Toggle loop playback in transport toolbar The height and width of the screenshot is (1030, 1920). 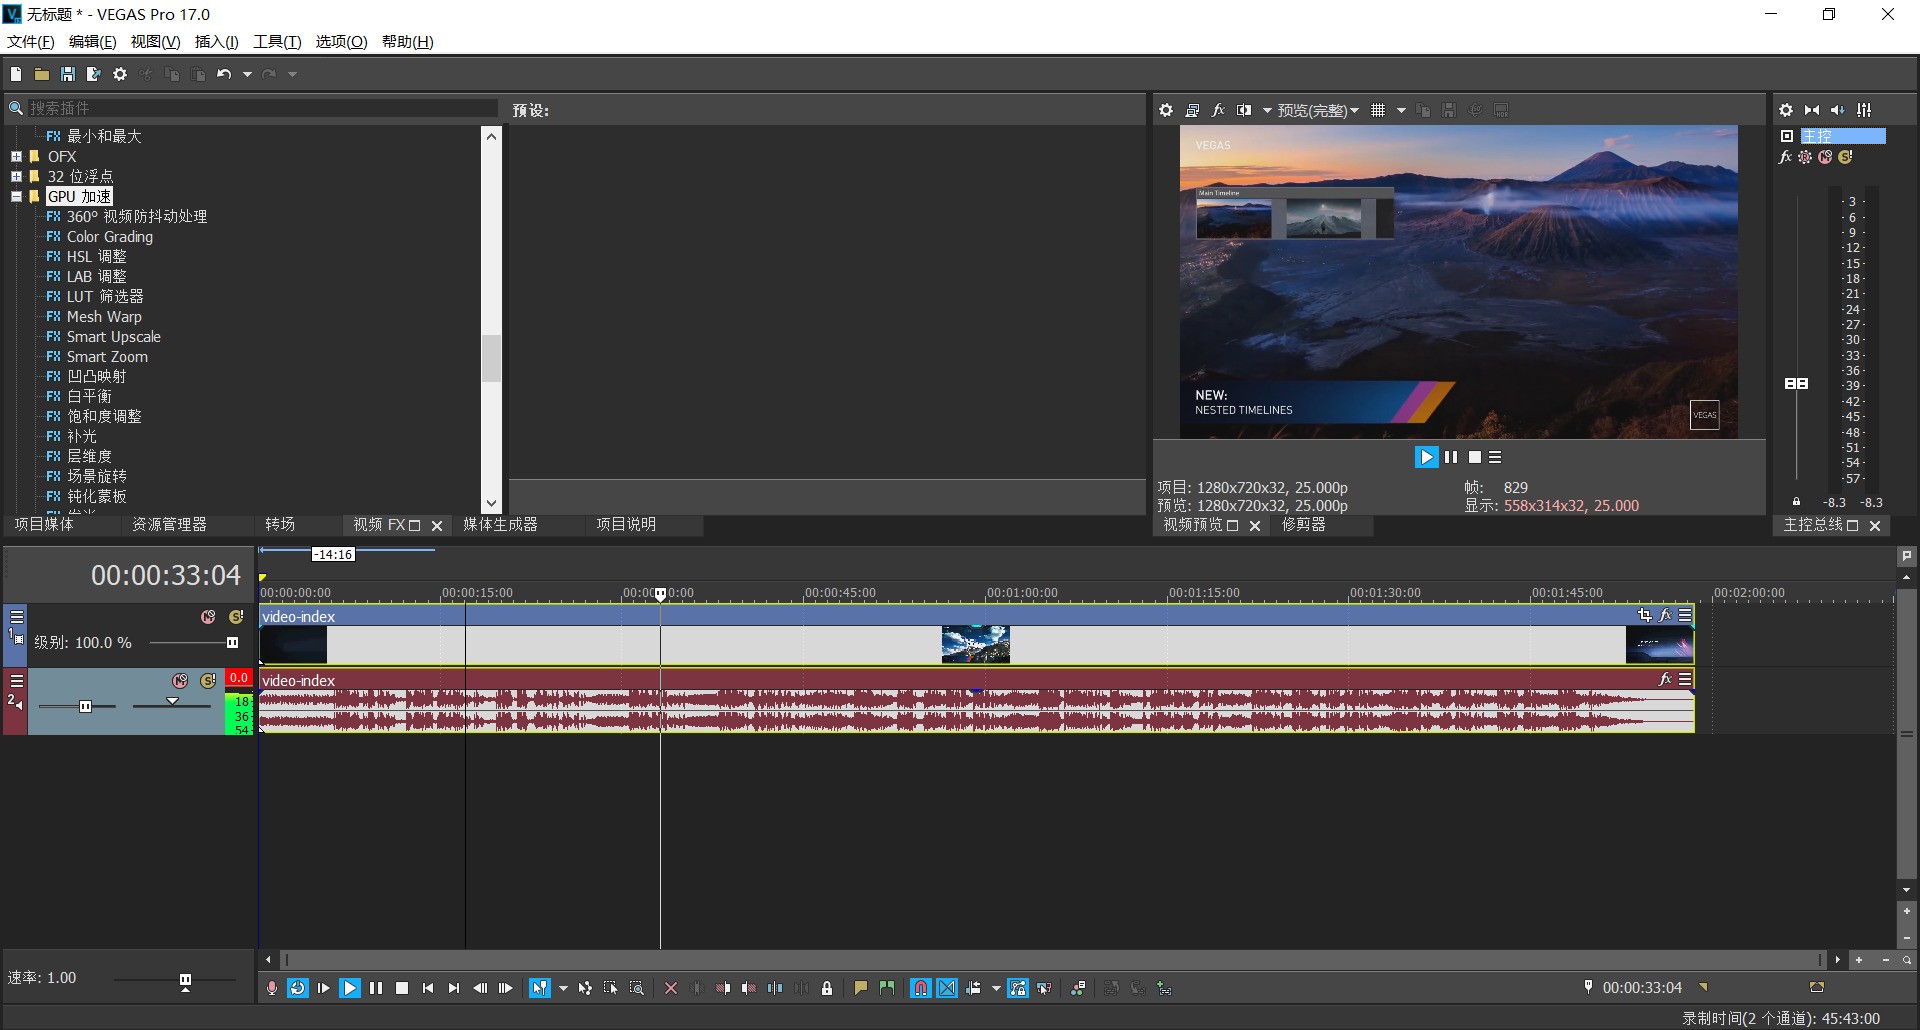pyautogui.click(x=298, y=988)
